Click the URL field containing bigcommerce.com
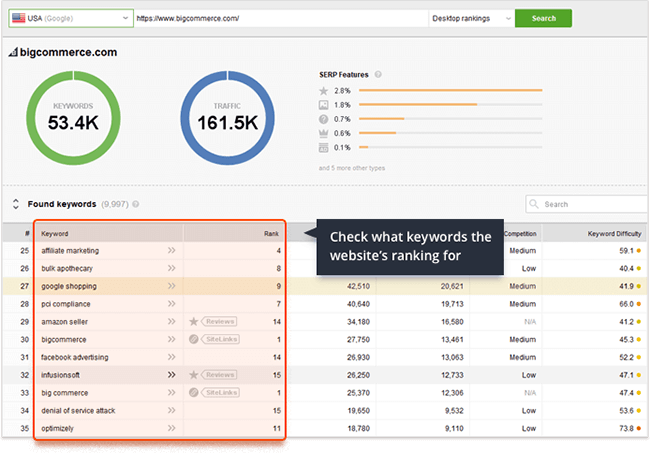 click(x=281, y=18)
